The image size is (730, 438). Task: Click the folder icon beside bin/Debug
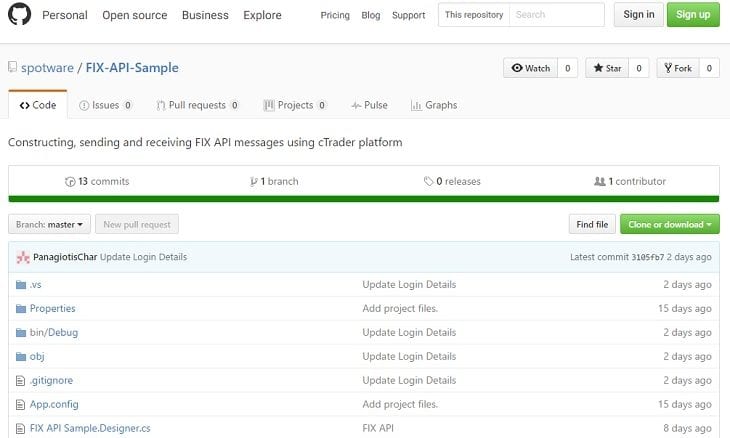point(20,333)
